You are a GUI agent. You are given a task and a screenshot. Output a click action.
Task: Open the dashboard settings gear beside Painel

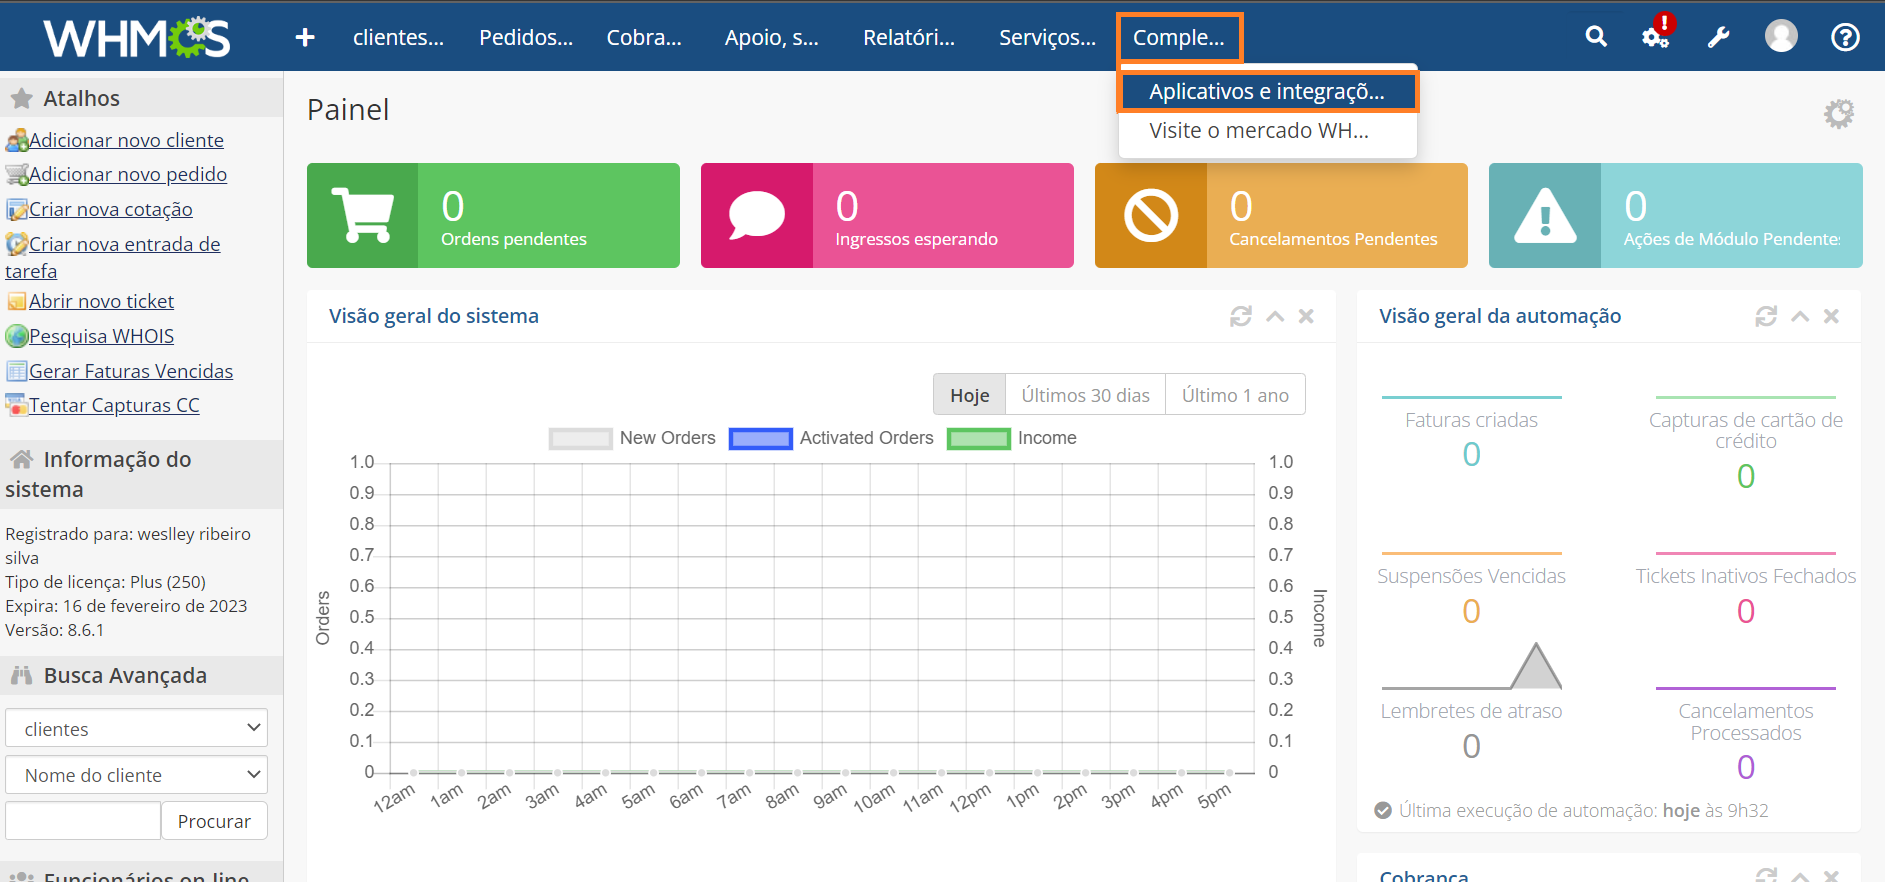1838,113
